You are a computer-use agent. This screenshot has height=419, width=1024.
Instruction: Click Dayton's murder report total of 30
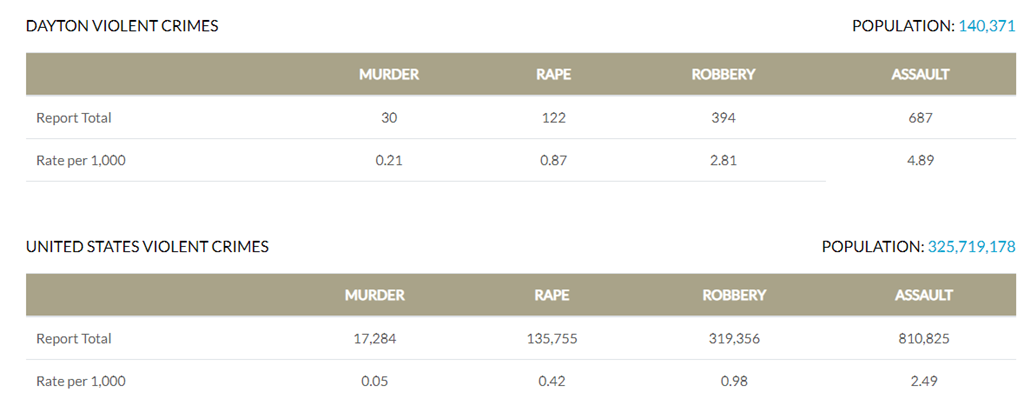tap(389, 118)
